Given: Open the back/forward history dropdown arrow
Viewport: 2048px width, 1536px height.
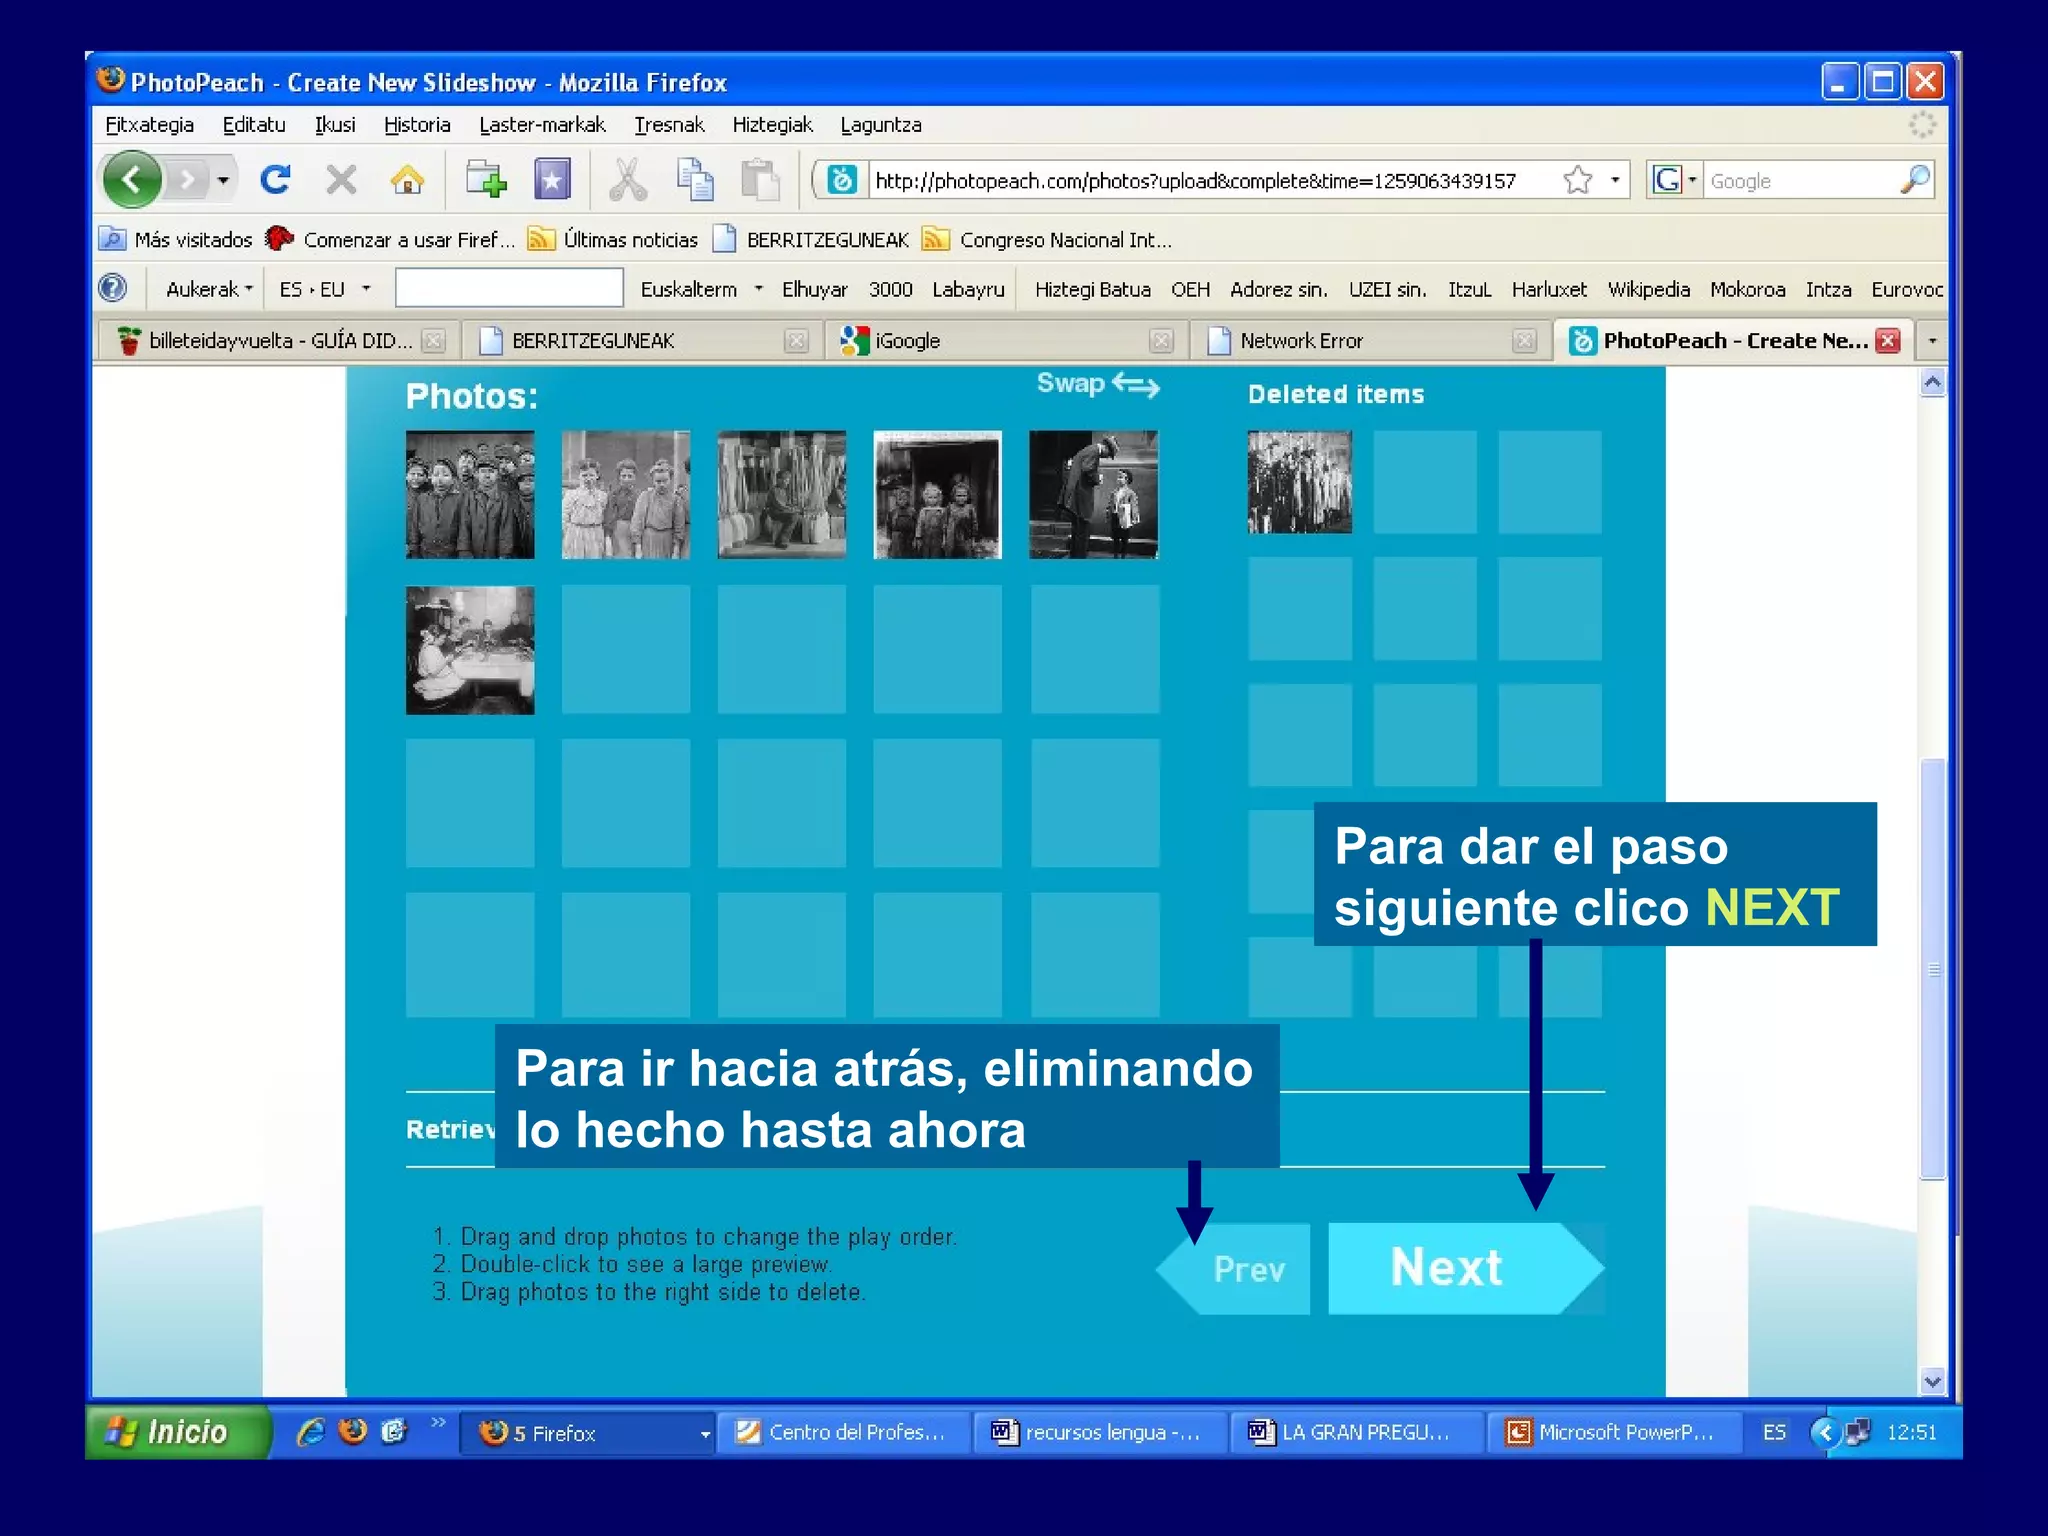Looking at the screenshot, I should pos(223,181).
